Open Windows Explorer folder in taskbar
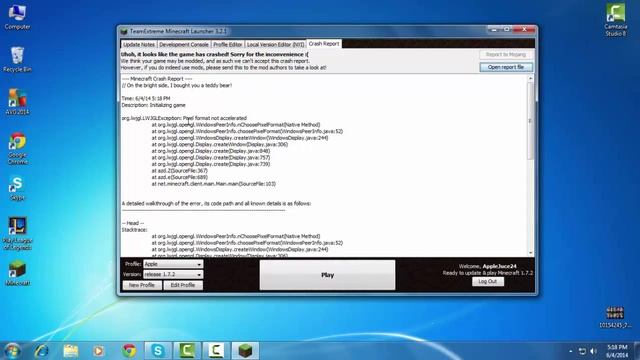The image size is (640, 360). 71,351
